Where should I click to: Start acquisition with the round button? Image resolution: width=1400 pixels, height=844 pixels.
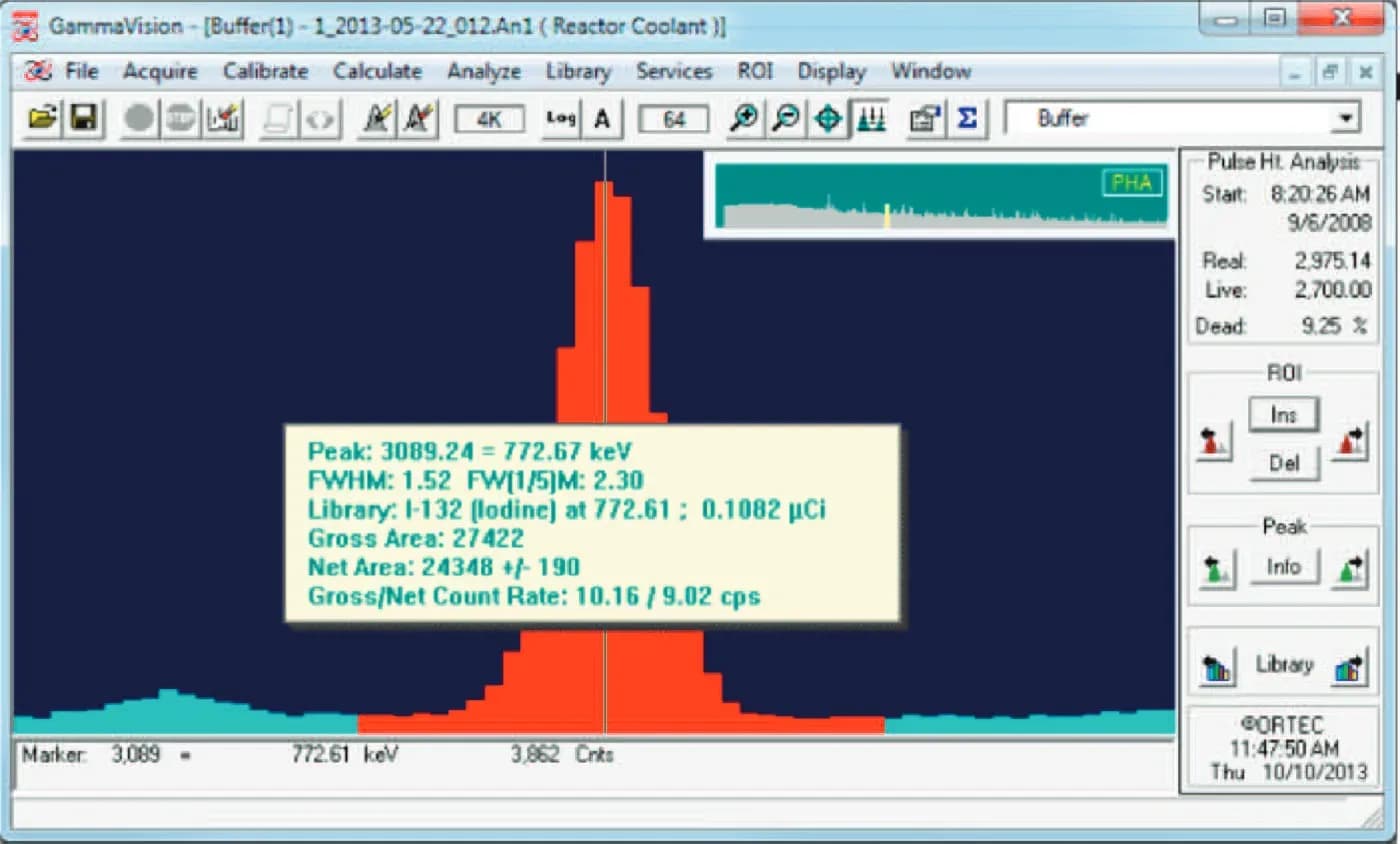click(x=139, y=119)
